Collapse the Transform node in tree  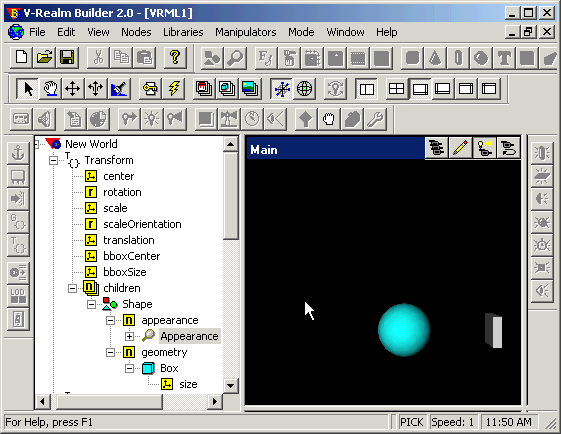pos(53,160)
